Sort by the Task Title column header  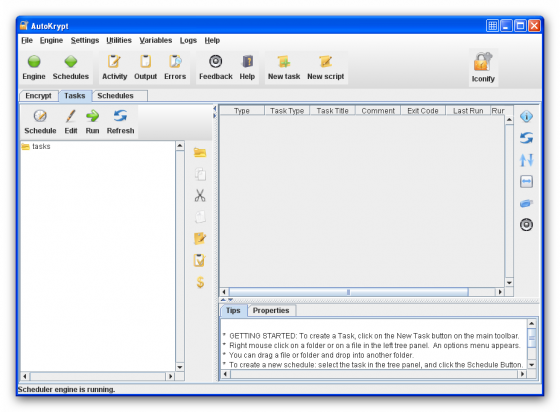tap(332, 111)
